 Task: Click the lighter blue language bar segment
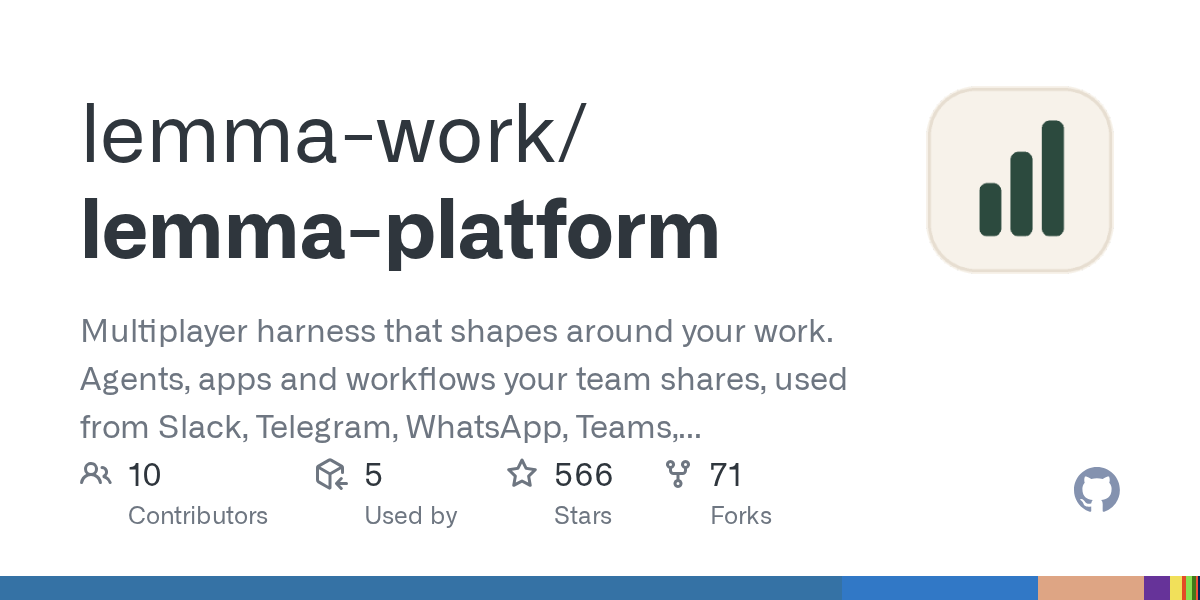(x=940, y=588)
